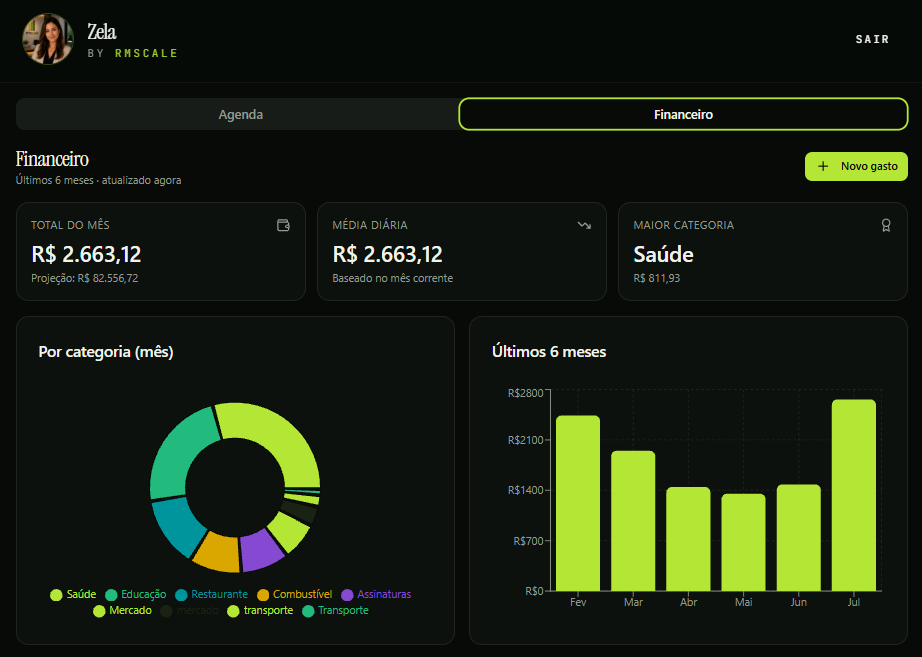Screen dimensions: 922x657
Task: Click the Assinaturas purple legend dot
Action: point(348,595)
